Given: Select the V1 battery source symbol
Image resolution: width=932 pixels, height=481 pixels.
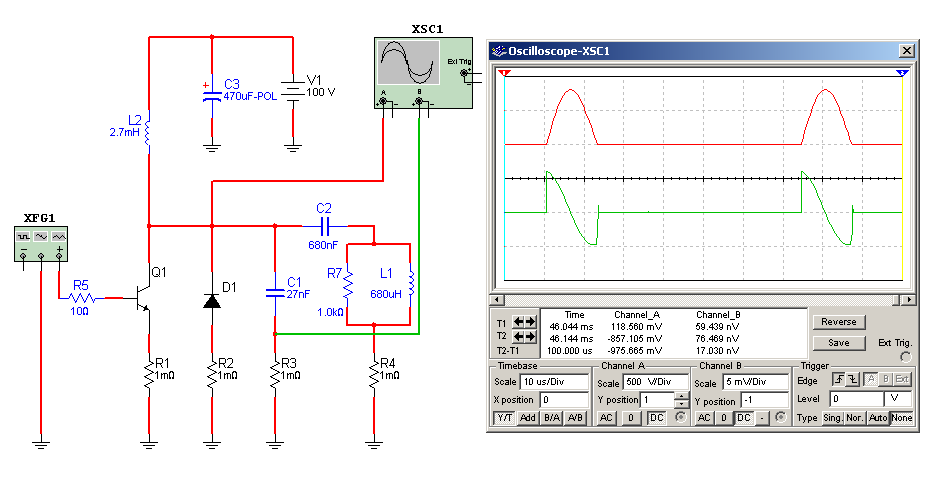Looking at the screenshot, I should (x=292, y=91).
